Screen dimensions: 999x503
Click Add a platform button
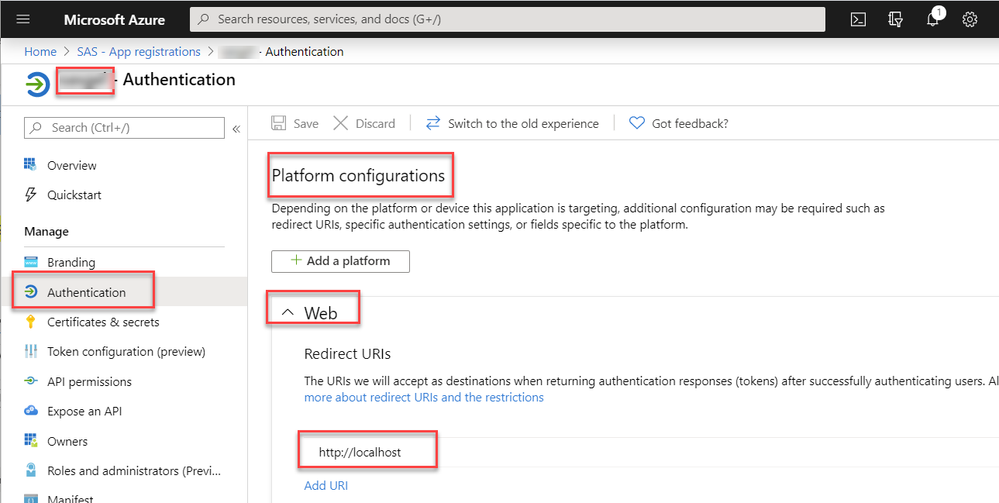click(x=340, y=261)
